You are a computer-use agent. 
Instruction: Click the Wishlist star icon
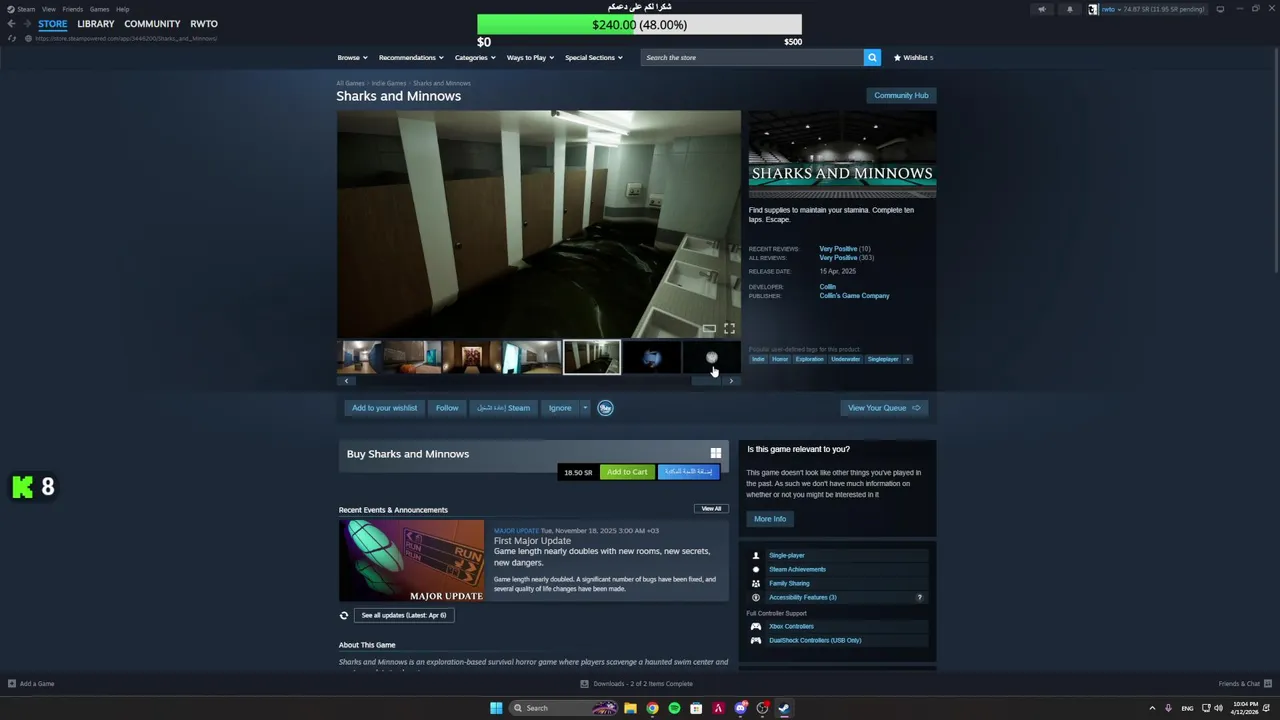(x=897, y=57)
